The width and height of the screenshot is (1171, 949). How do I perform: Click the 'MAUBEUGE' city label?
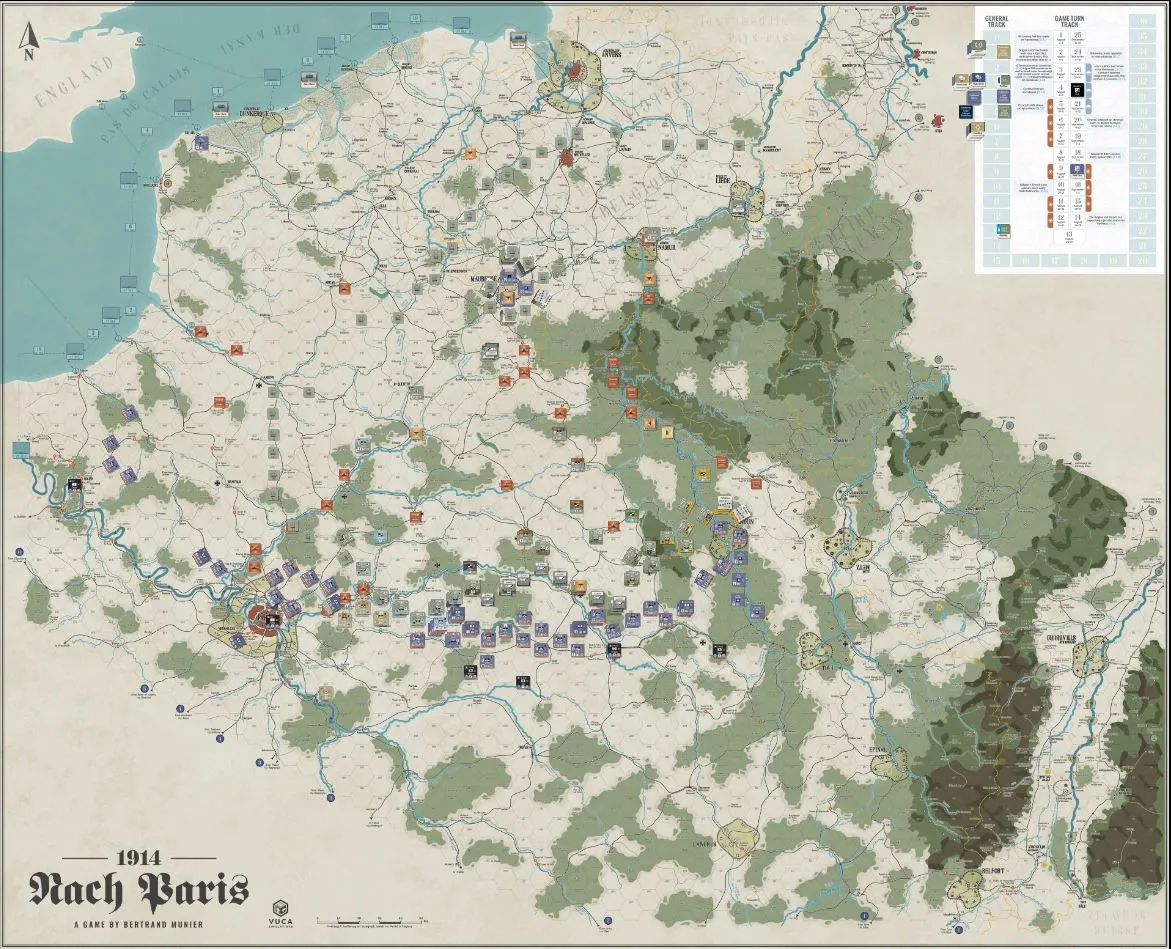pos(482,279)
